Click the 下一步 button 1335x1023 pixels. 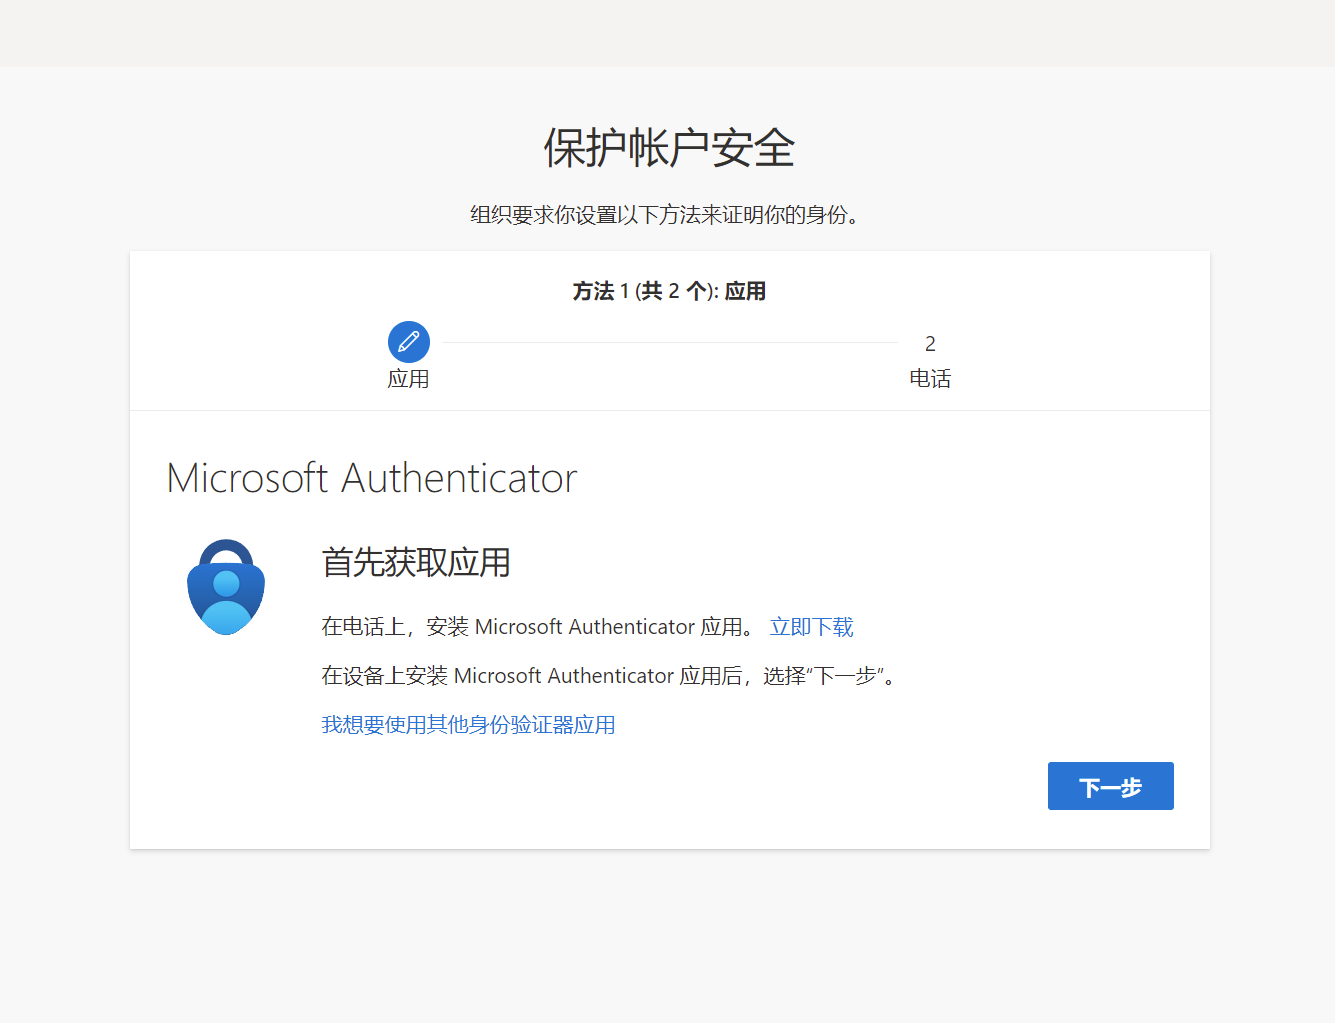click(1110, 786)
